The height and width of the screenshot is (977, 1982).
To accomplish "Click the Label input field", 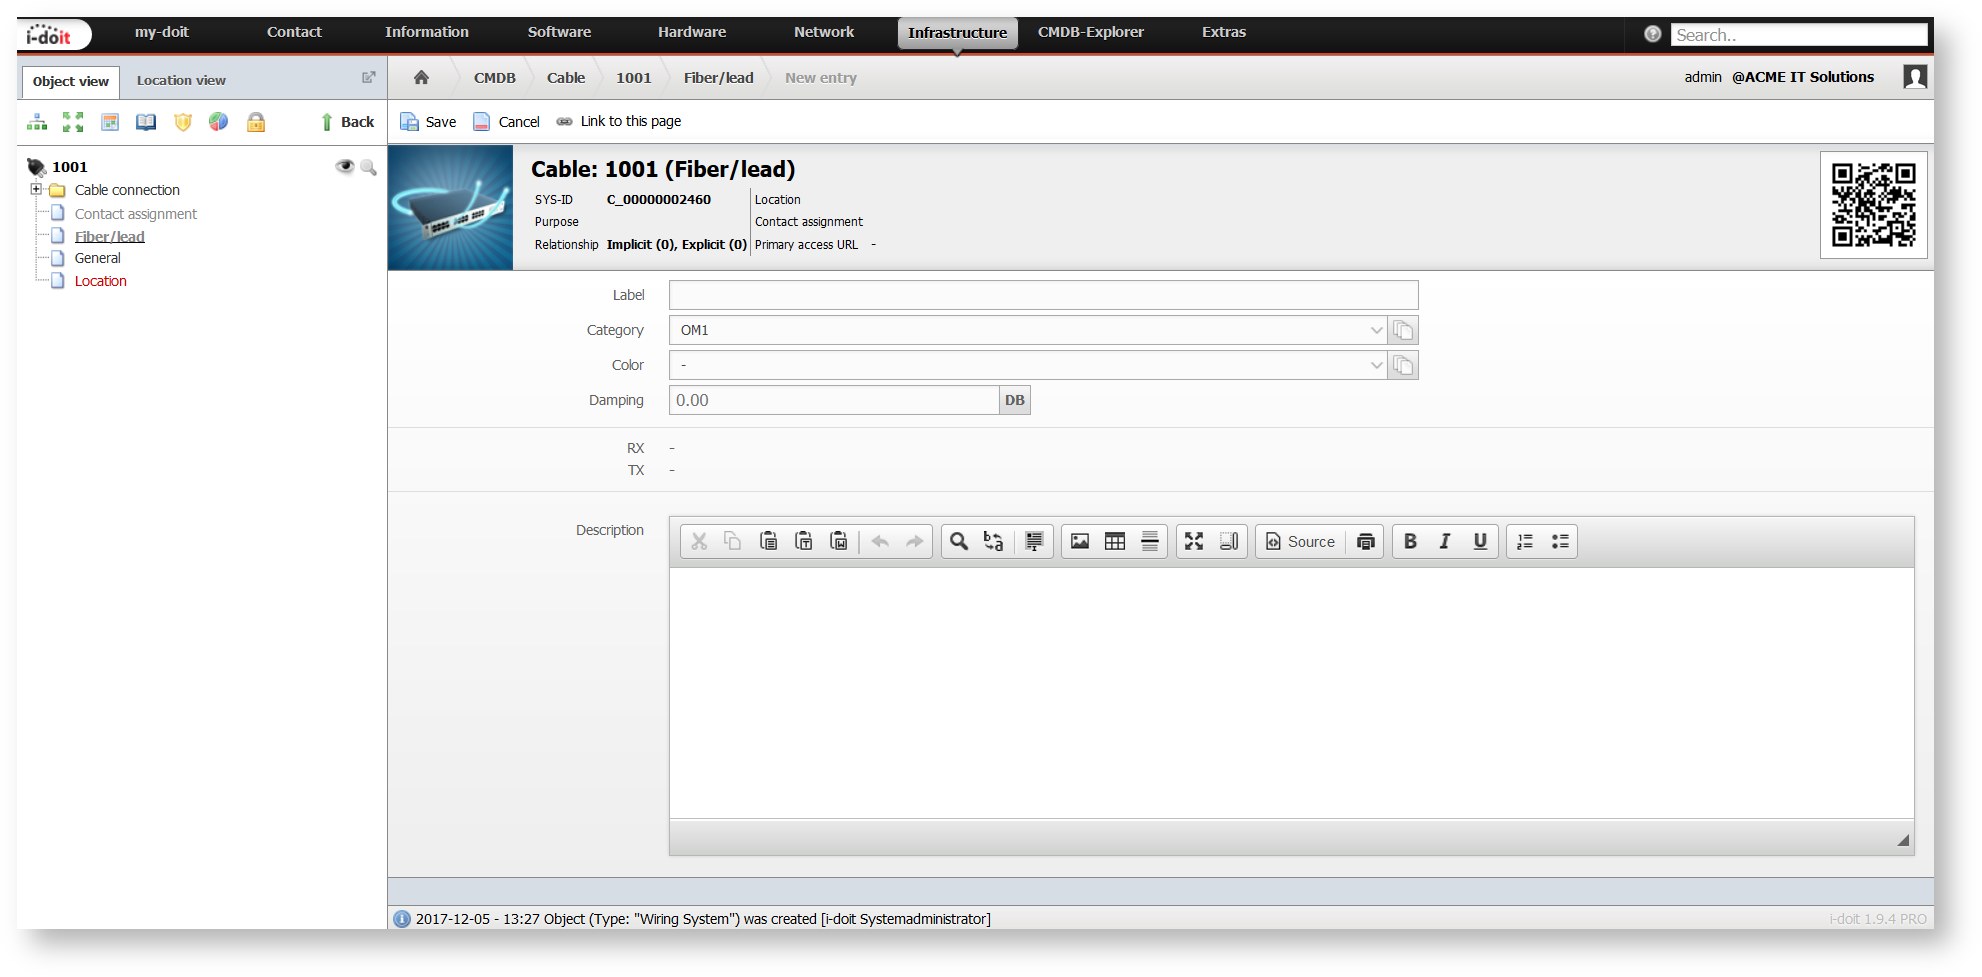I will click(x=1043, y=295).
